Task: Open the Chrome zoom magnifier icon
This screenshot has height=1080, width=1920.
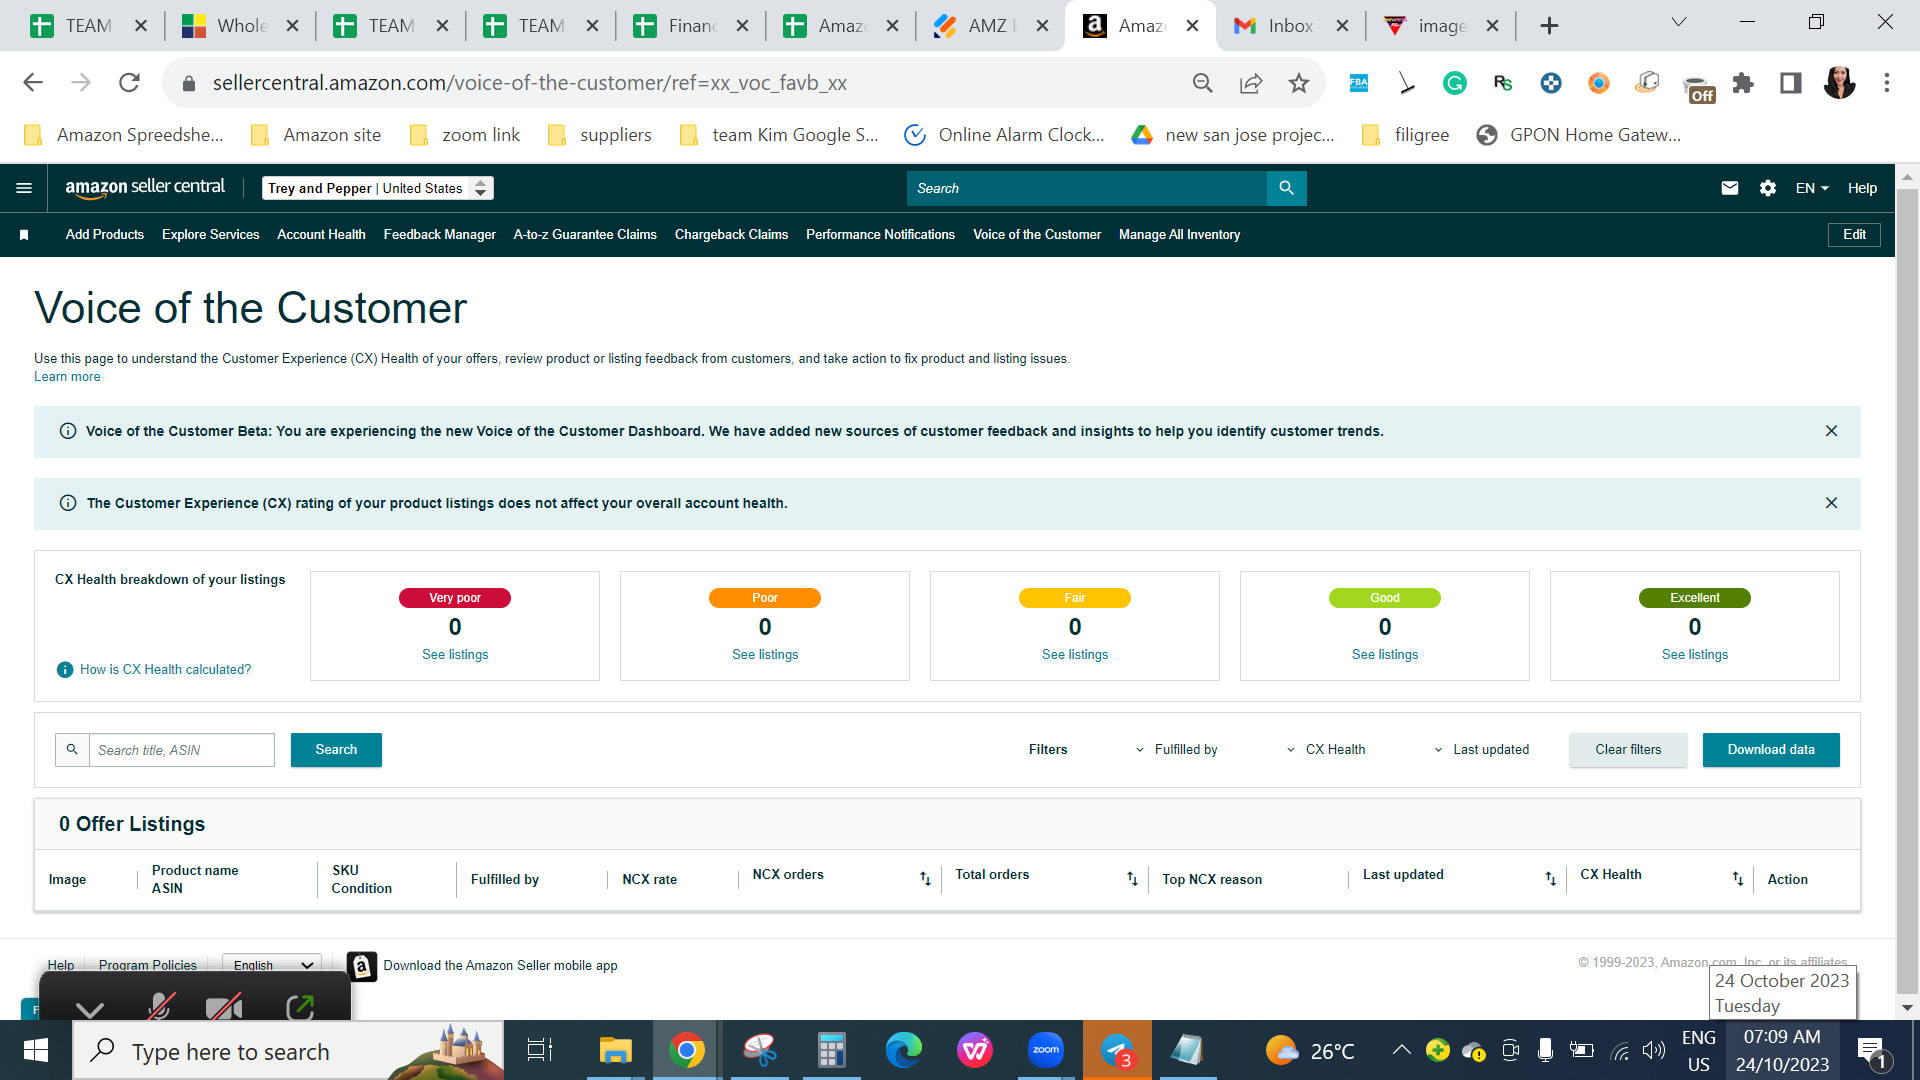Action: click(1202, 83)
